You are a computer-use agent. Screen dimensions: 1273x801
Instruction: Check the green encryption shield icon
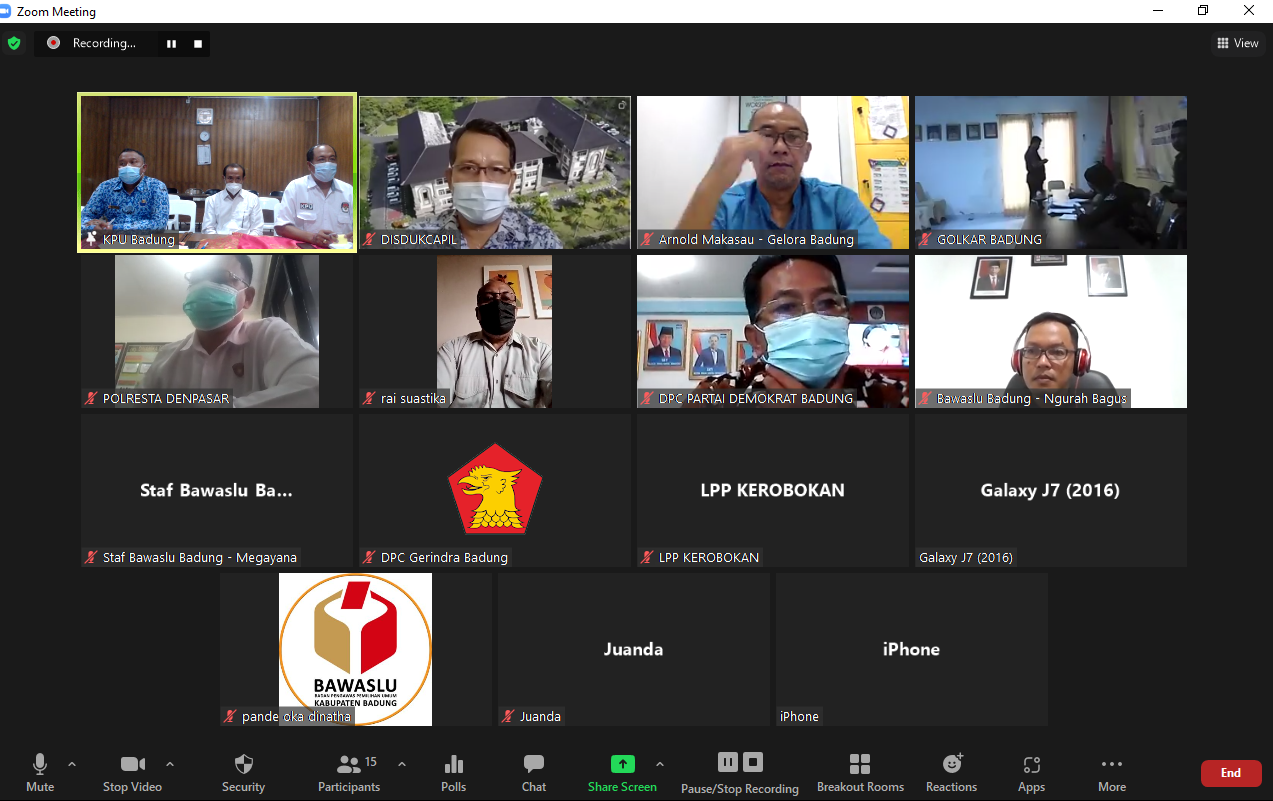tap(14, 43)
